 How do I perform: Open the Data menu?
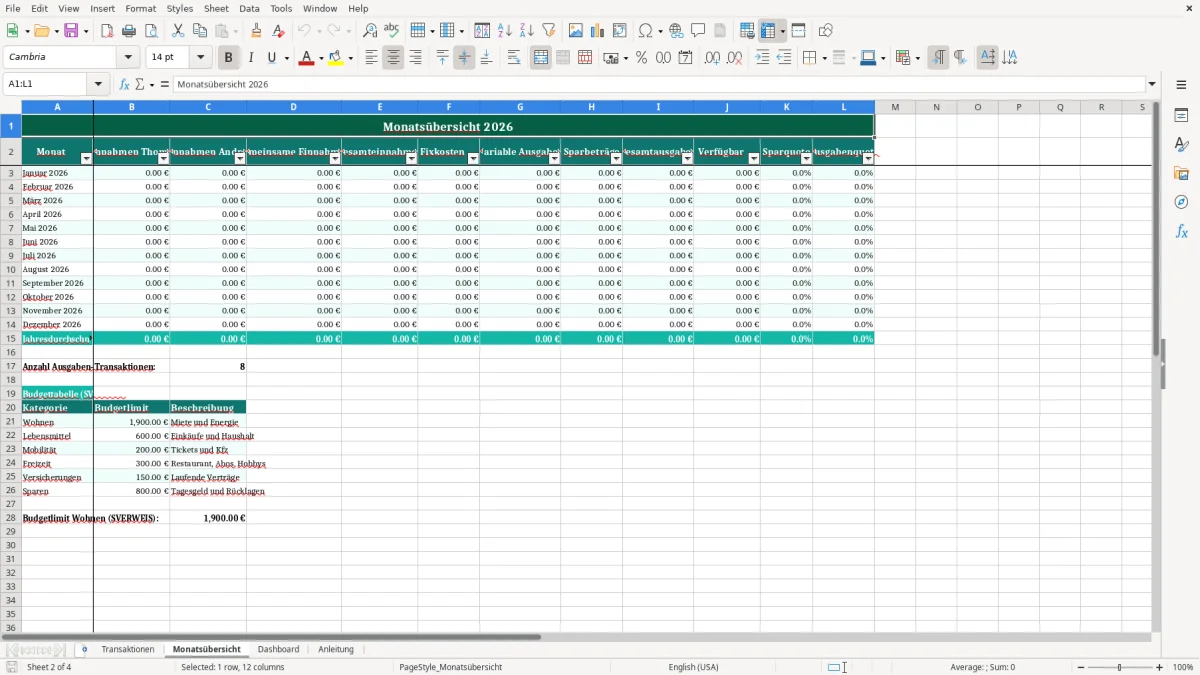[x=249, y=8]
